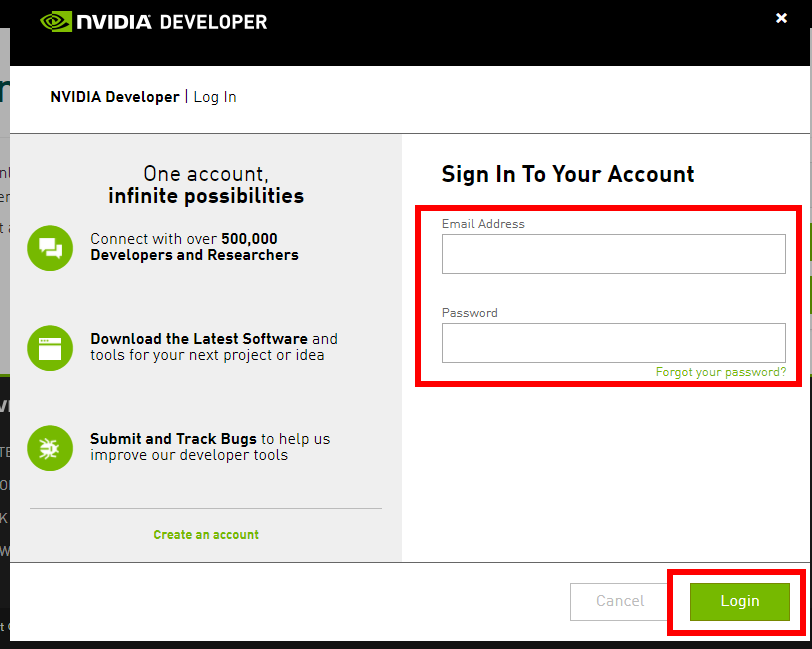Select the Submit and Track Bugs text
The image size is (812, 649).
click(173, 439)
